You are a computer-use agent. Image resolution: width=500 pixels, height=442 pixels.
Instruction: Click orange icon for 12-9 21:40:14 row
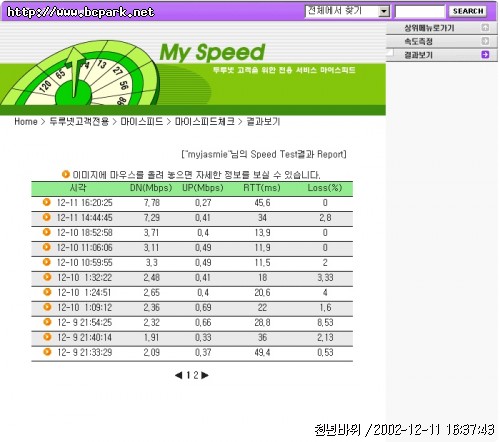pyautogui.click(x=47, y=337)
